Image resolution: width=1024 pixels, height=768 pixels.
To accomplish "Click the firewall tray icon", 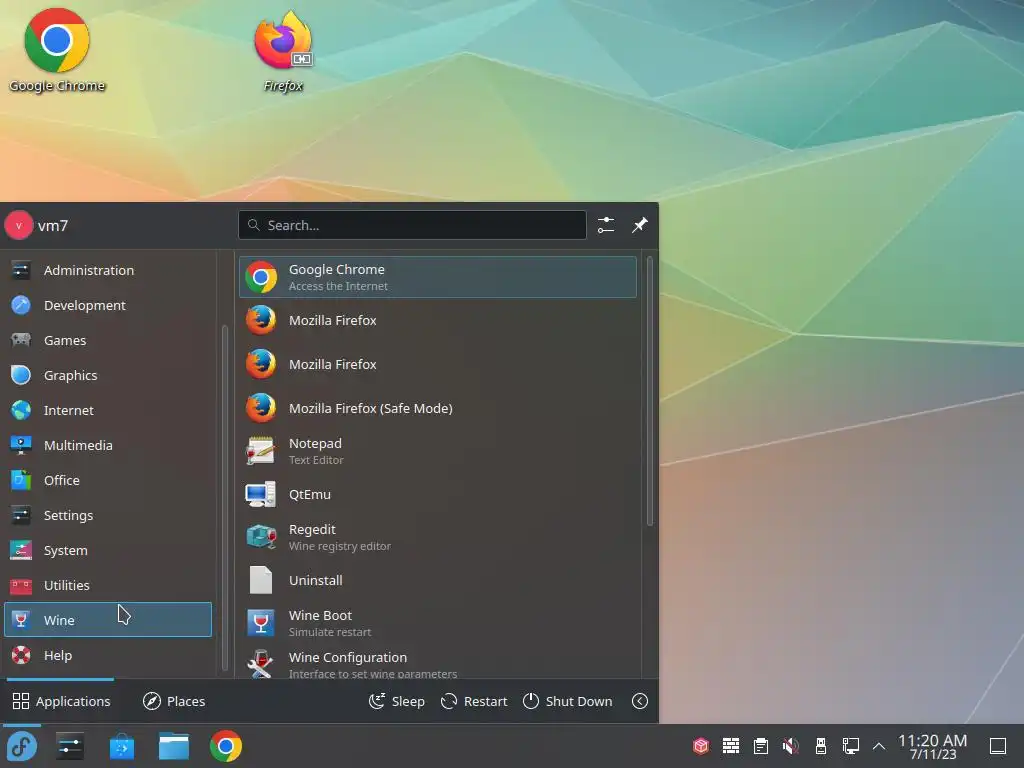I will [x=731, y=746].
